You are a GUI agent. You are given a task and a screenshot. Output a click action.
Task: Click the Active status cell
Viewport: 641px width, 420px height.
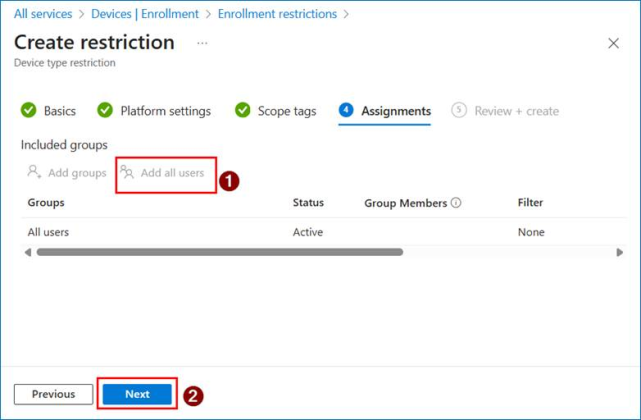click(x=308, y=232)
